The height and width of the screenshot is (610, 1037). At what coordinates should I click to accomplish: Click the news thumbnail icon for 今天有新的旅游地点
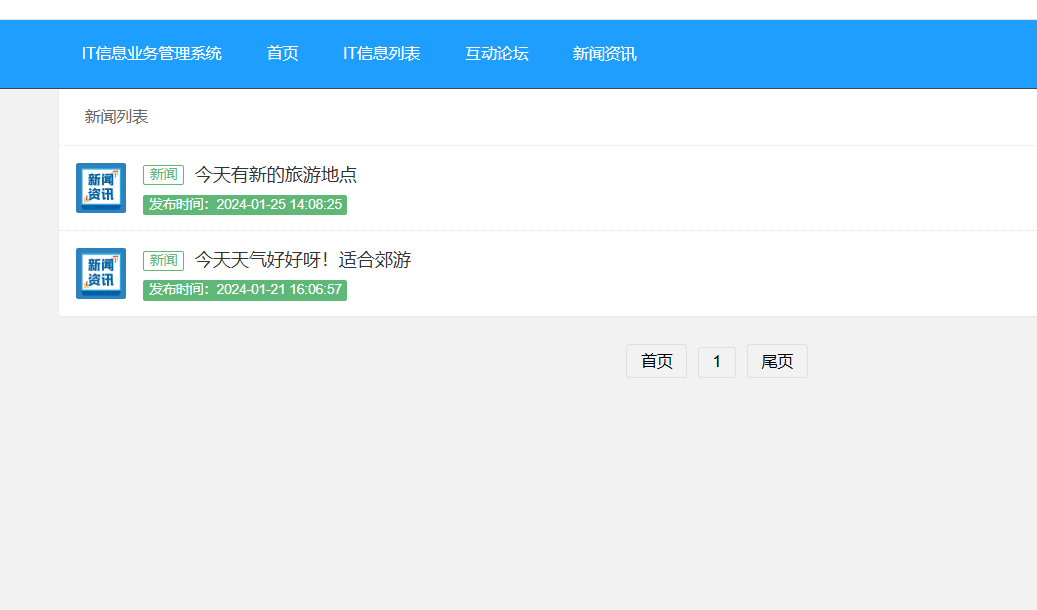101,188
